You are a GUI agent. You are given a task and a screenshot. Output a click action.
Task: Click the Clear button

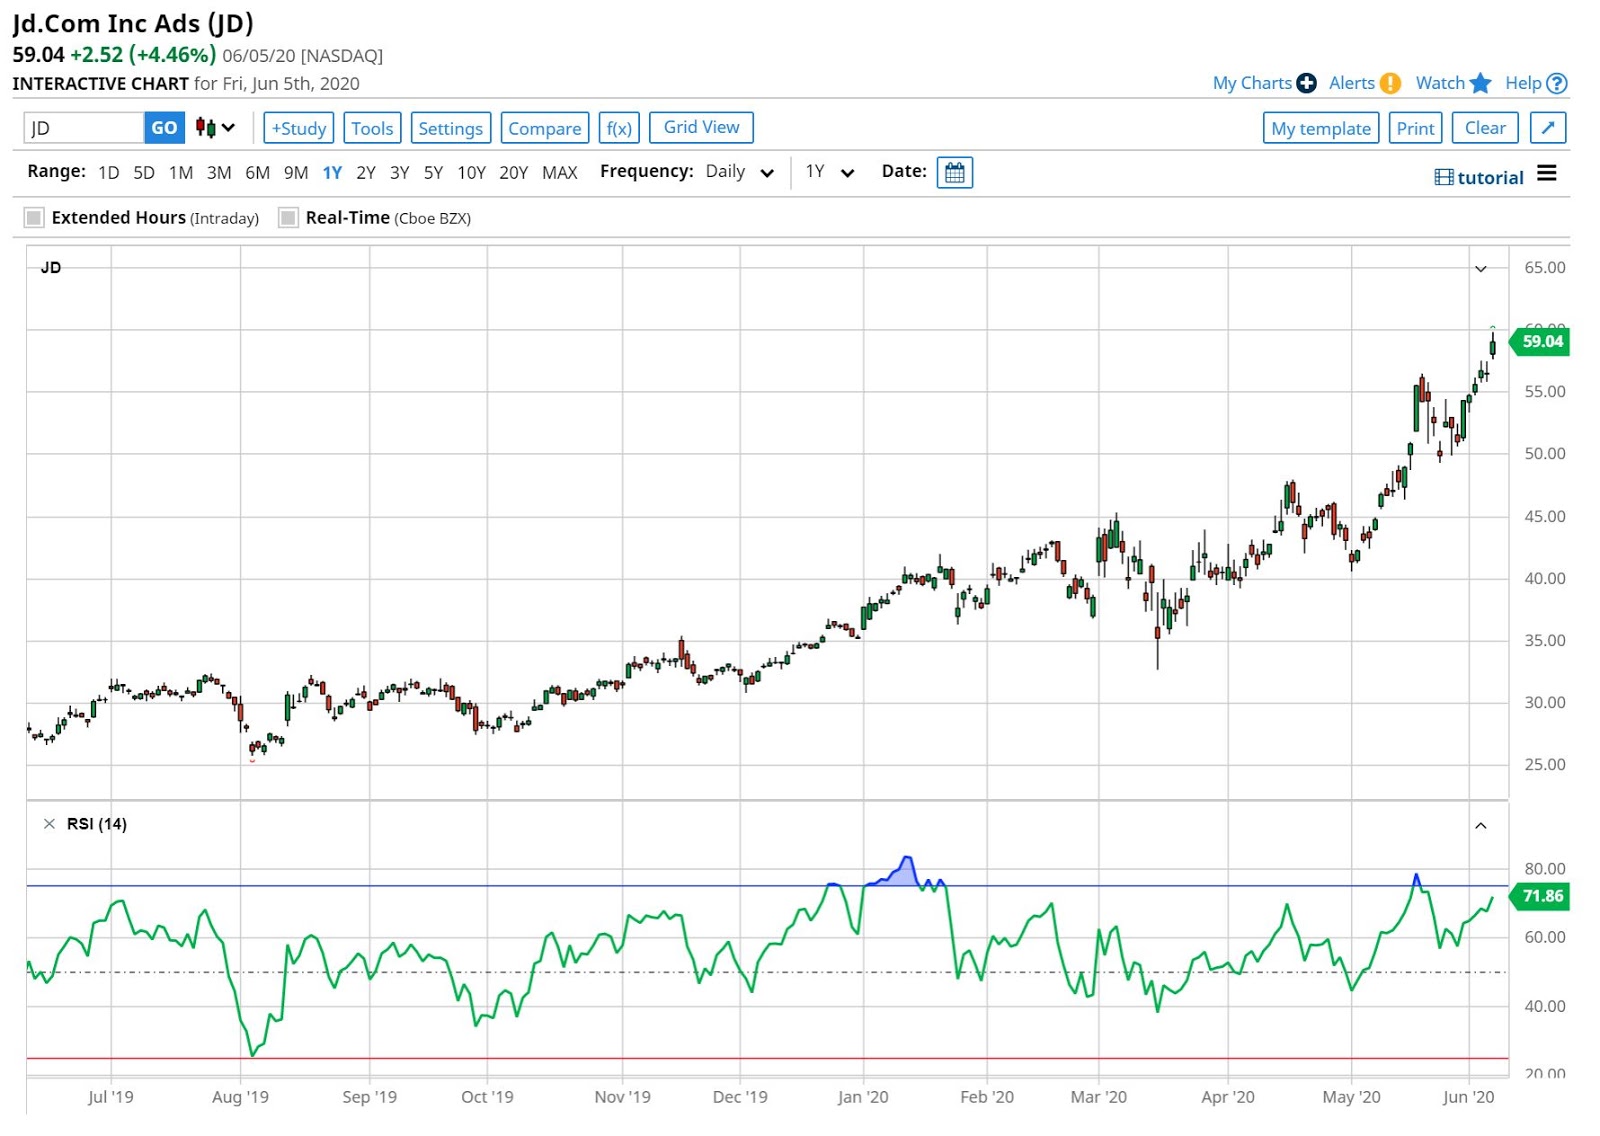click(x=1485, y=128)
